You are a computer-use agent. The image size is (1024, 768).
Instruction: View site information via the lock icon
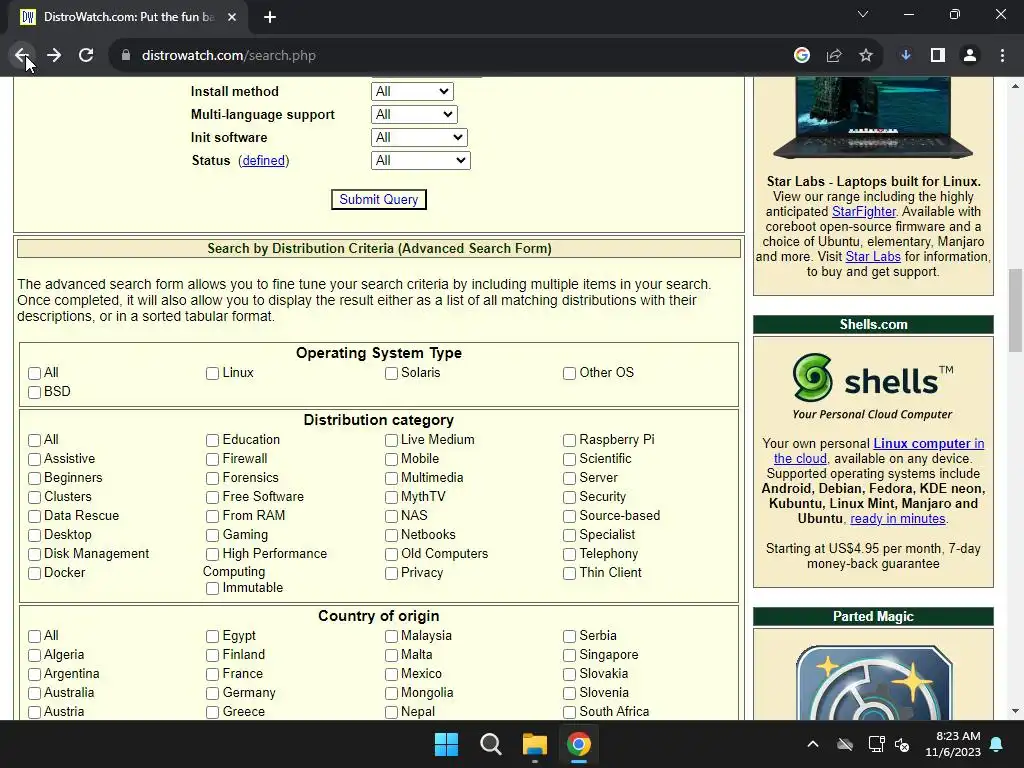(x=126, y=56)
